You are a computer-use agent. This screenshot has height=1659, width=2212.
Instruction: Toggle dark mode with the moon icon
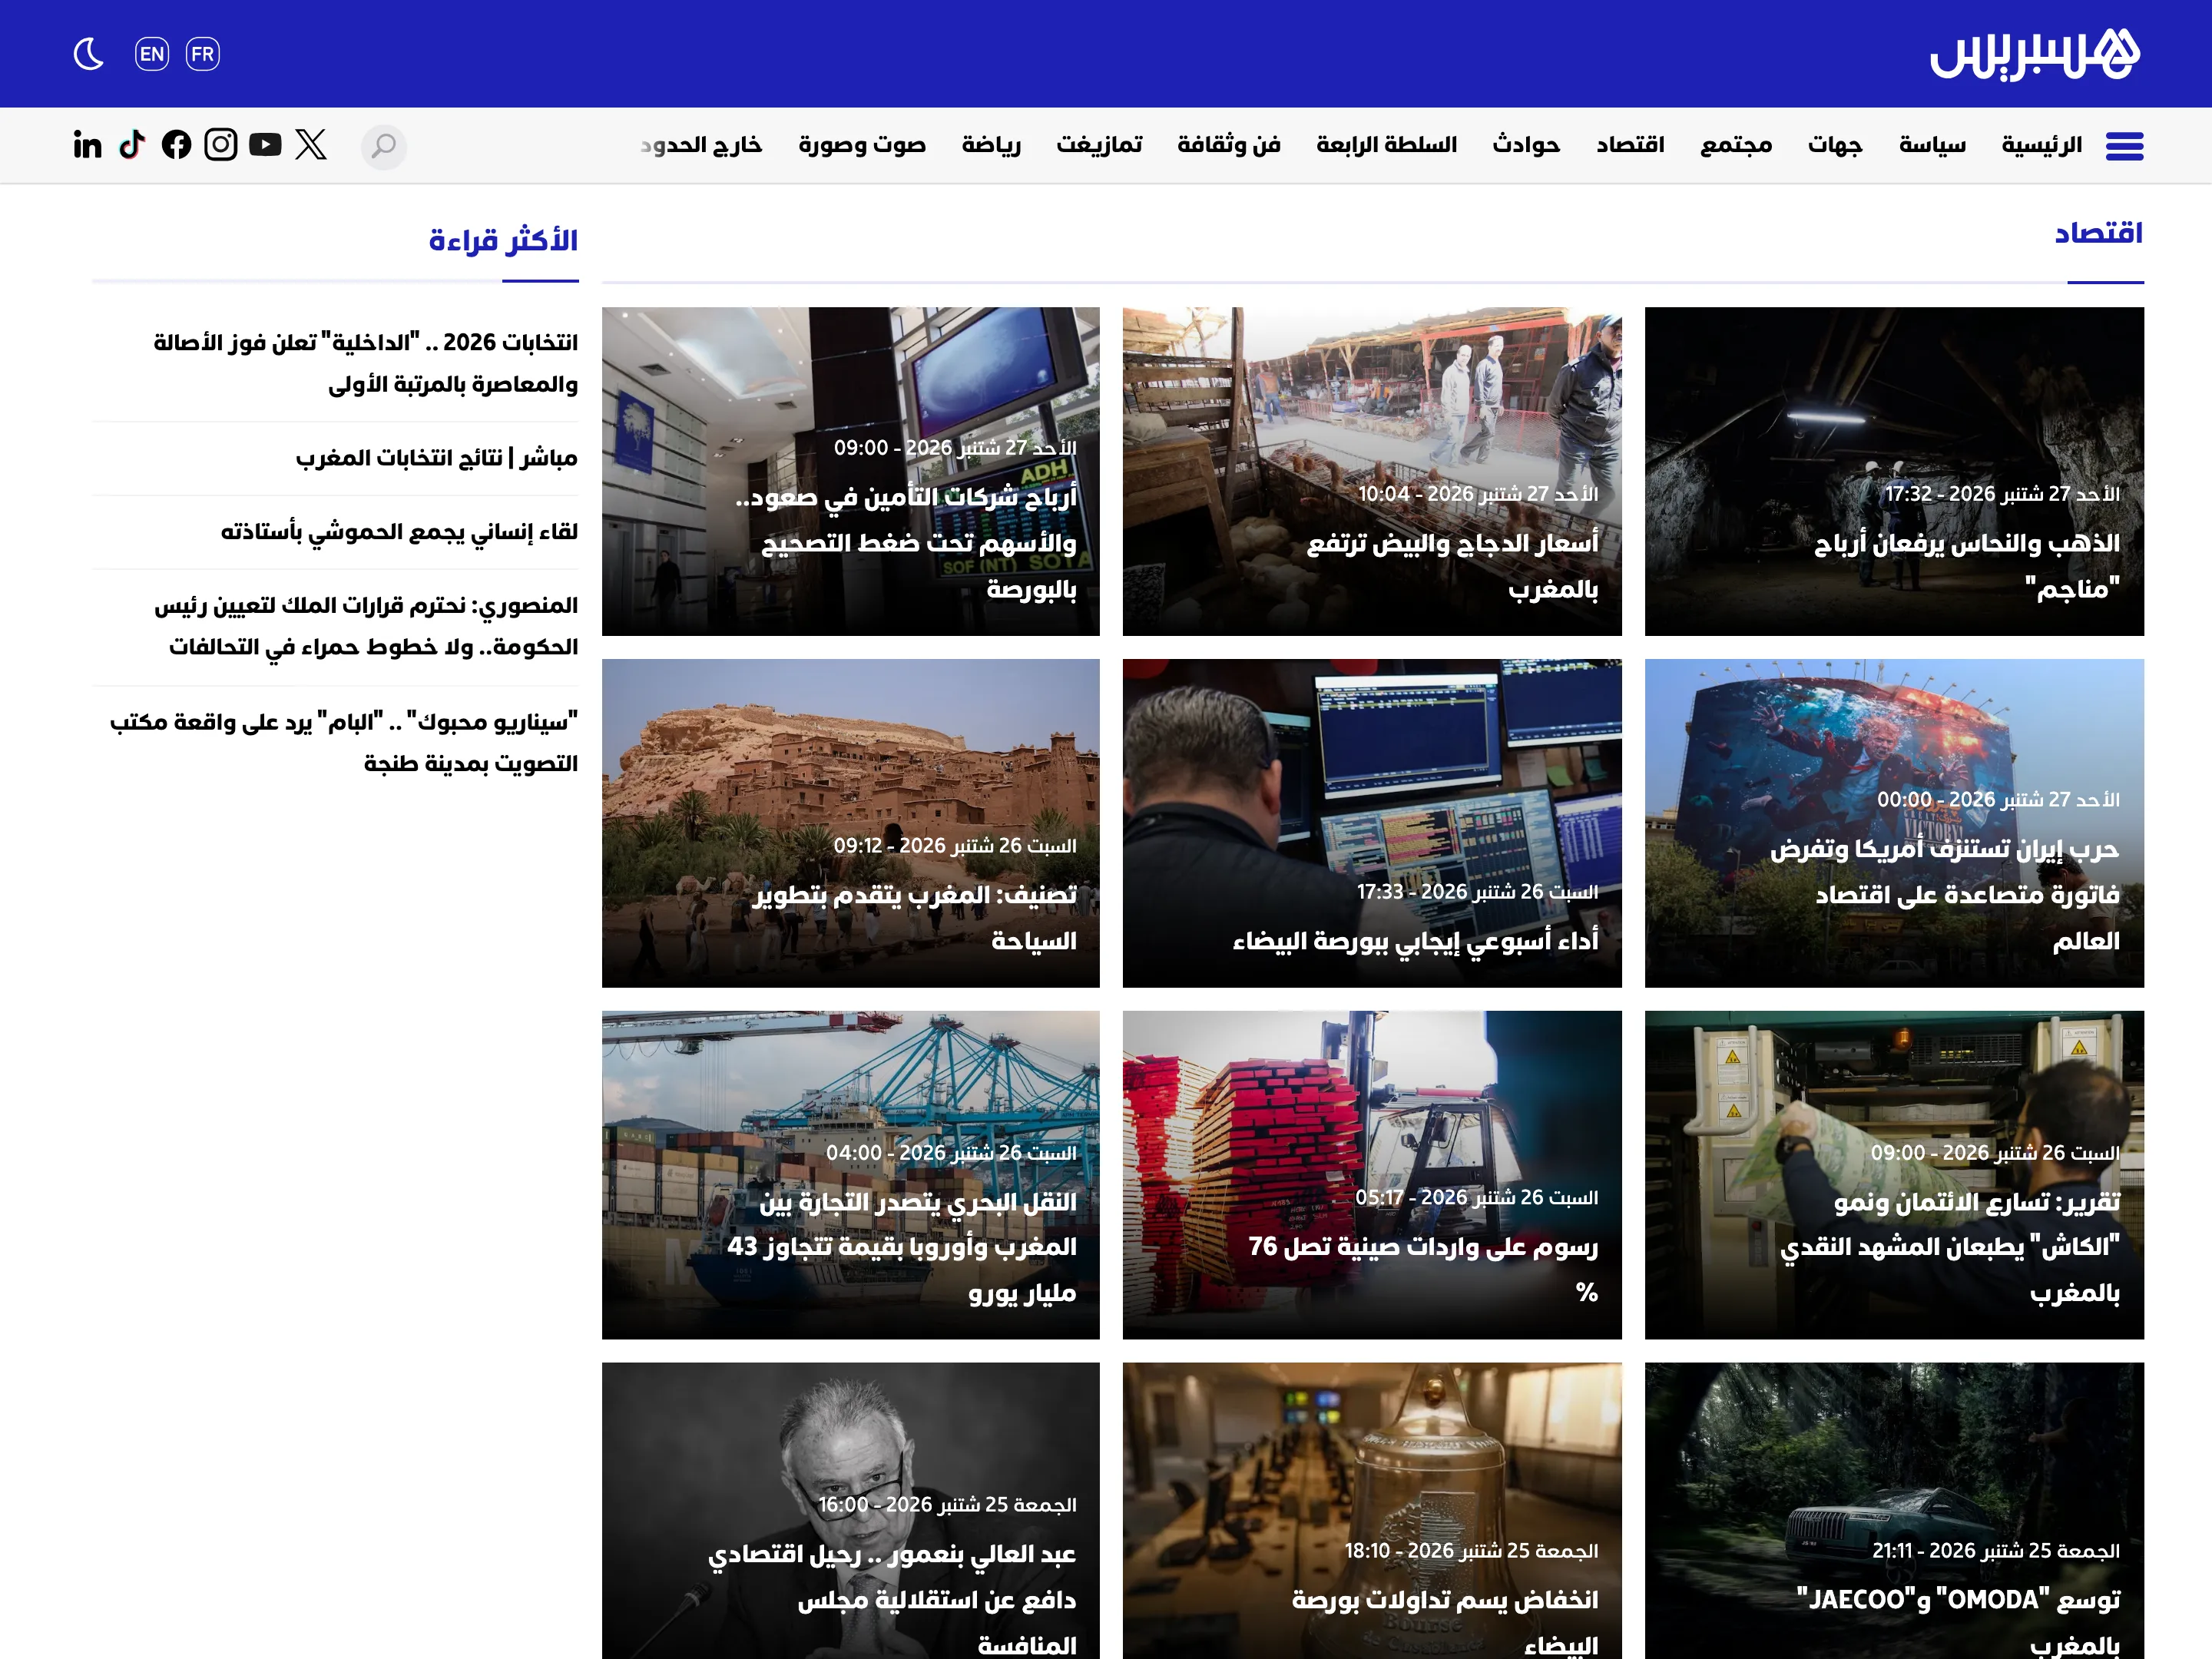click(x=89, y=54)
